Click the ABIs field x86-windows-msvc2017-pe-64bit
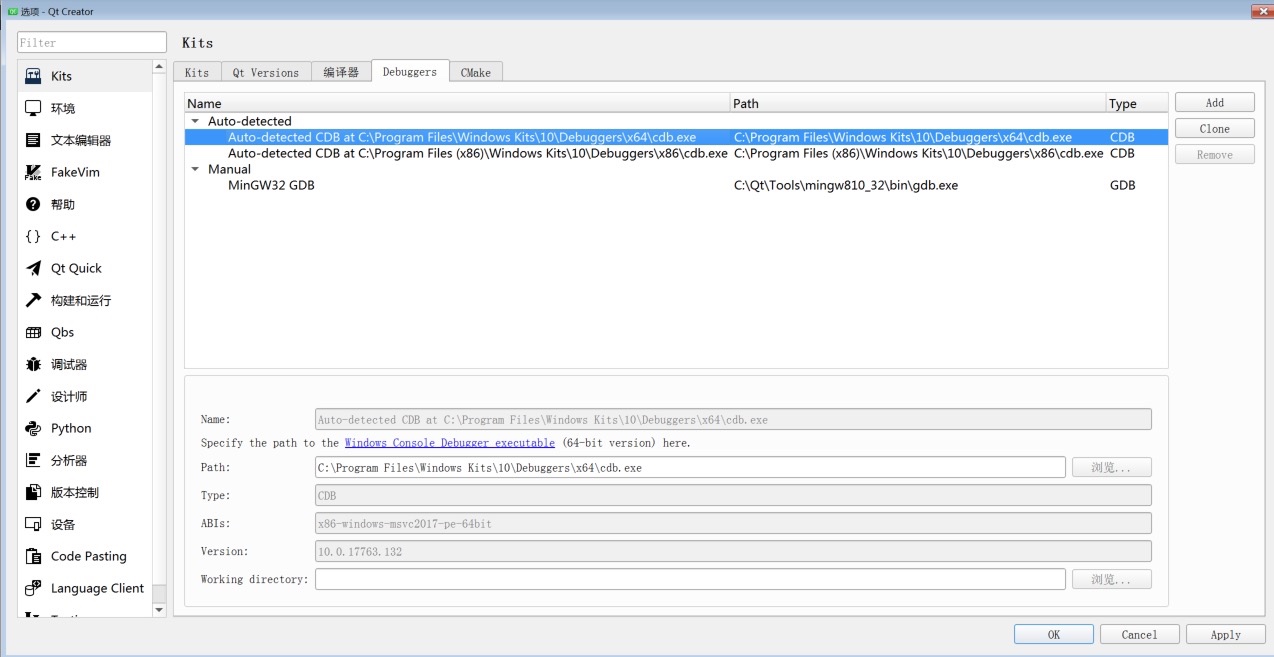The height and width of the screenshot is (657, 1274). pos(733,523)
